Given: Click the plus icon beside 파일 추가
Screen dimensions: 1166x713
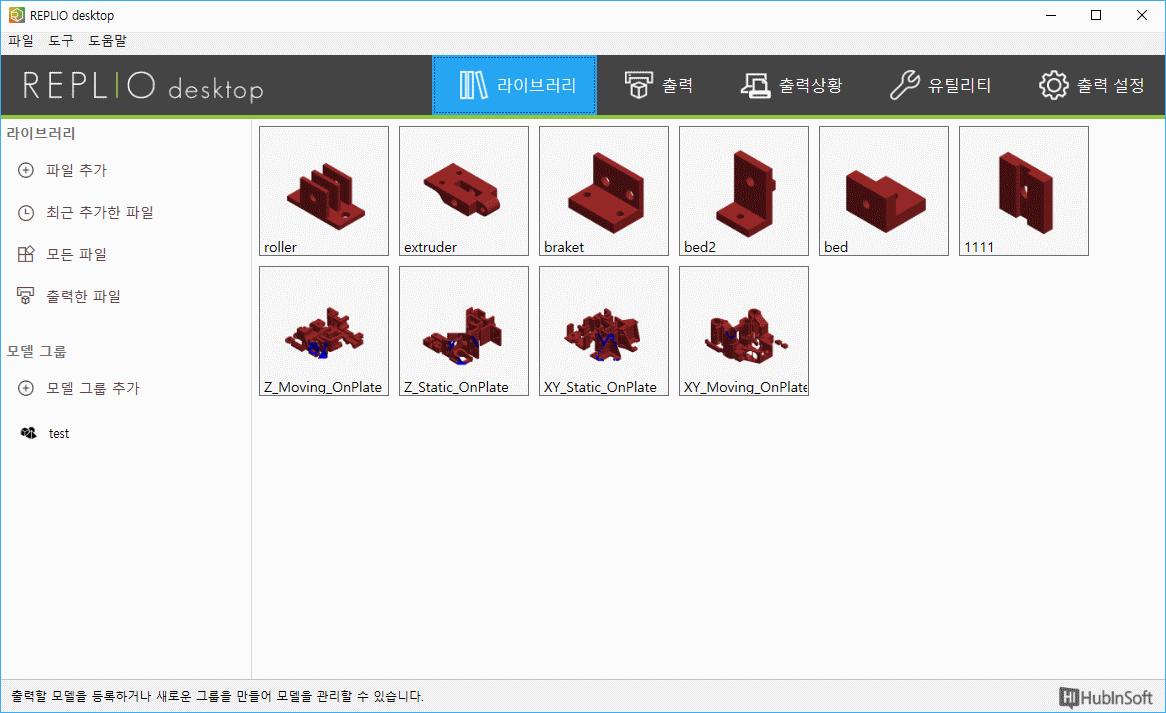Looking at the screenshot, I should tap(26, 171).
